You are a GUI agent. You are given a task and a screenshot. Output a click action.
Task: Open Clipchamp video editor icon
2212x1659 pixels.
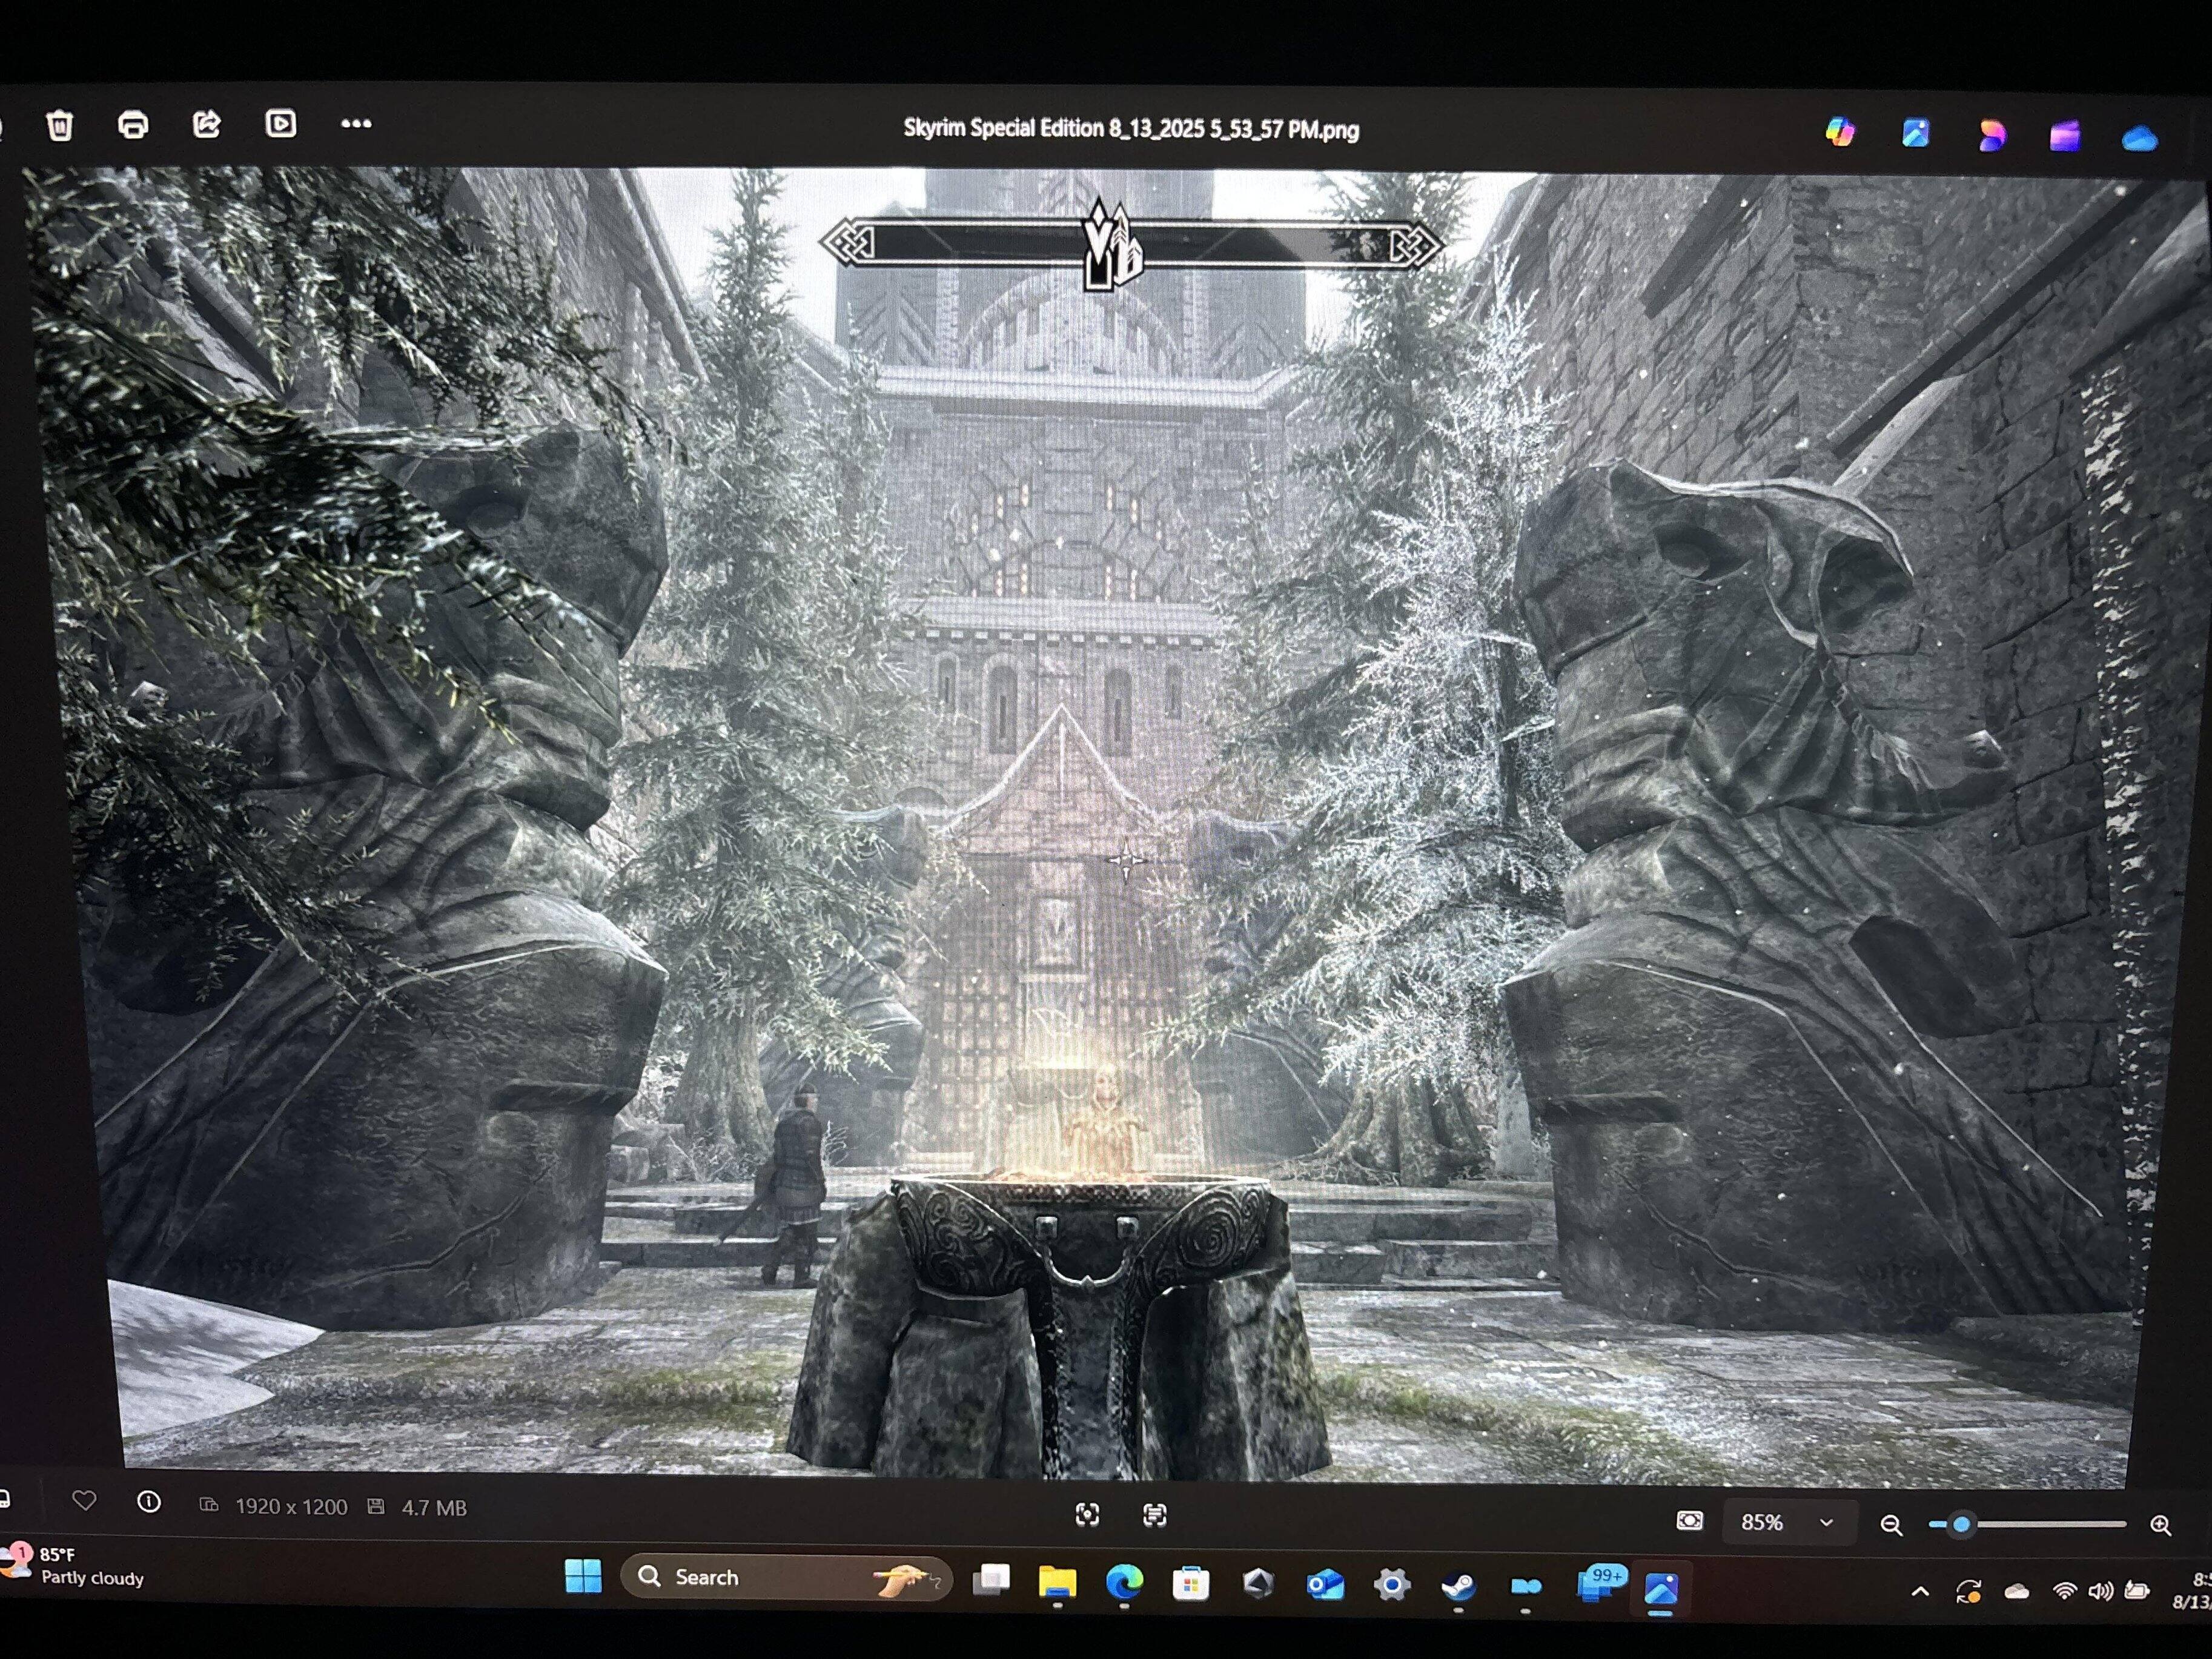pyautogui.click(x=2065, y=136)
